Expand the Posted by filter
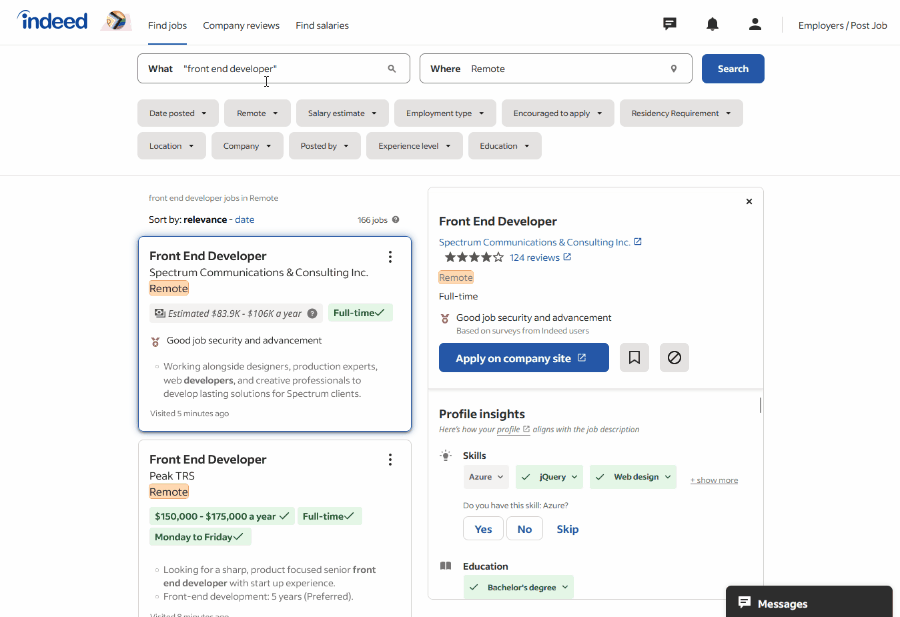 324,146
